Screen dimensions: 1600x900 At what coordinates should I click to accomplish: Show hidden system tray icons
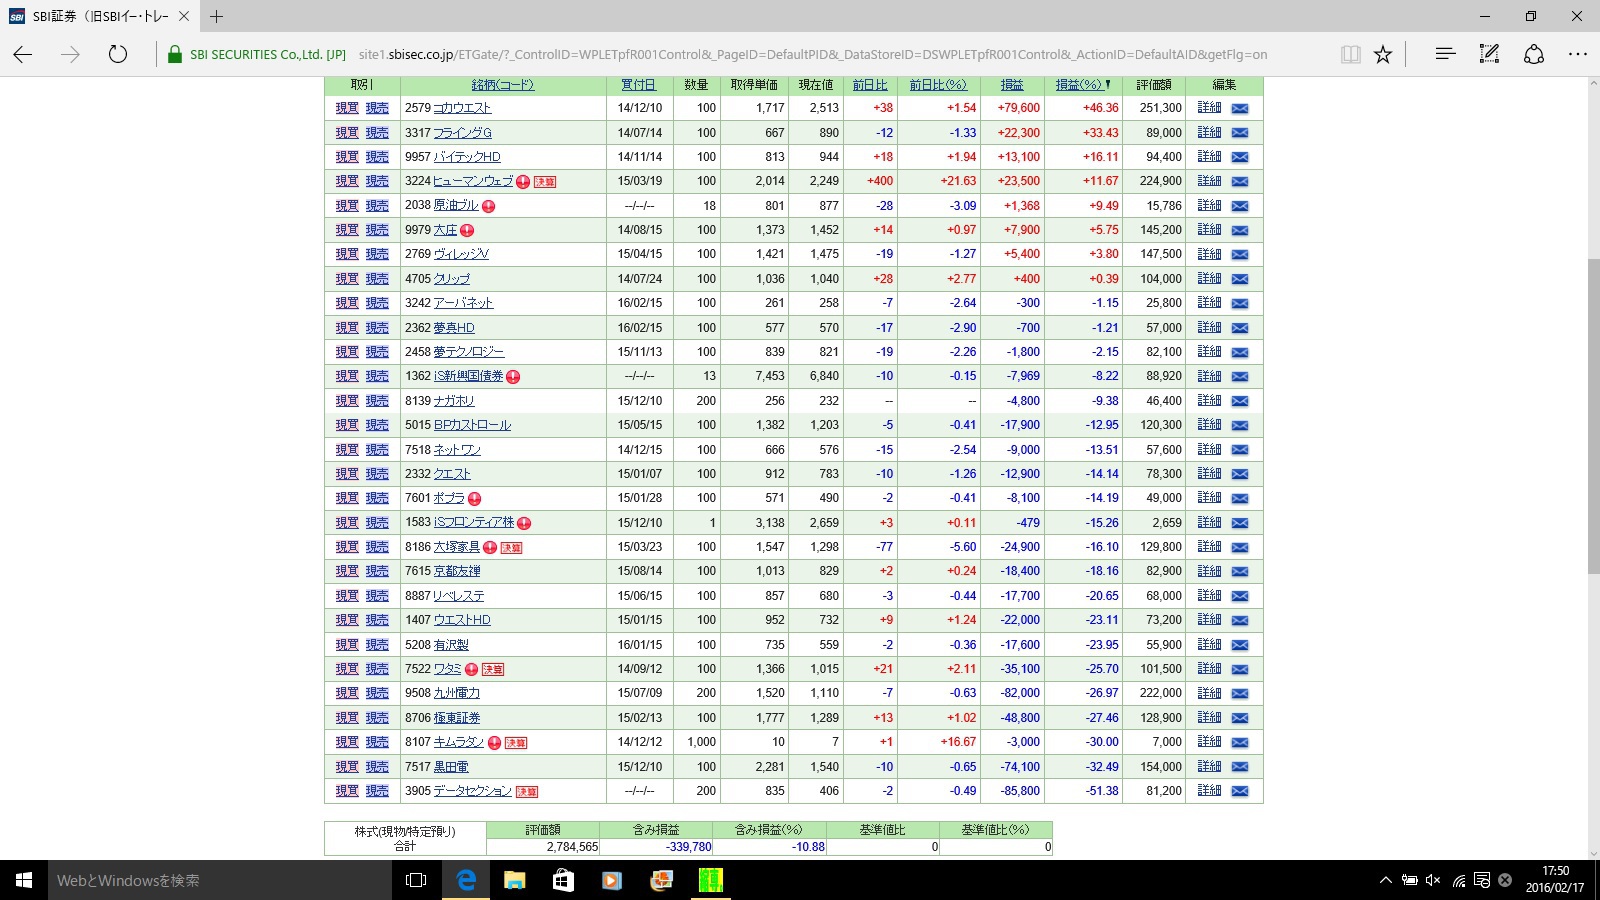click(x=1385, y=880)
